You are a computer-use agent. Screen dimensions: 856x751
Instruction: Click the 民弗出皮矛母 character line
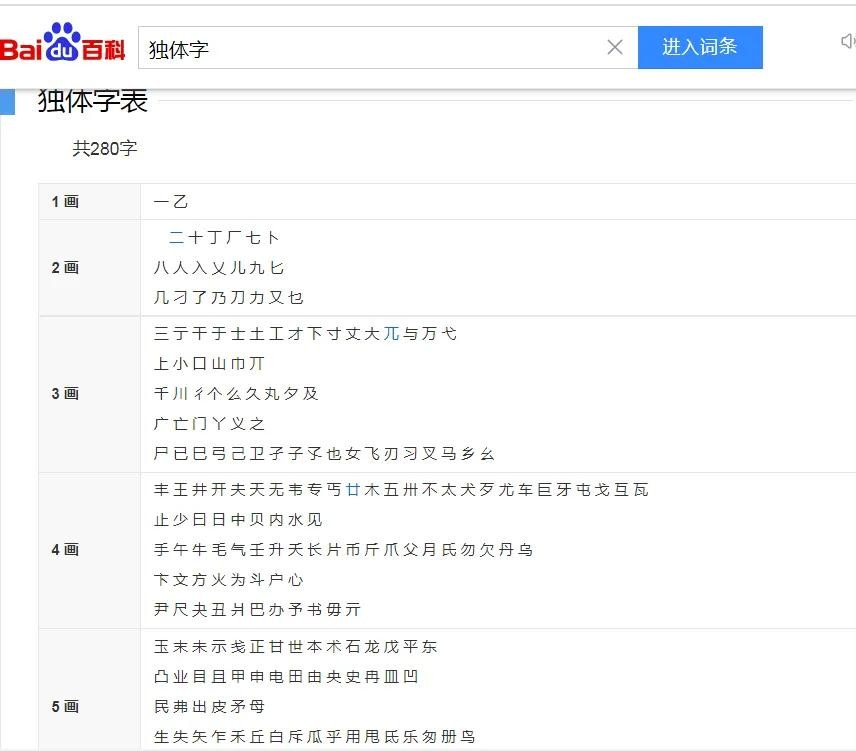click(x=209, y=707)
